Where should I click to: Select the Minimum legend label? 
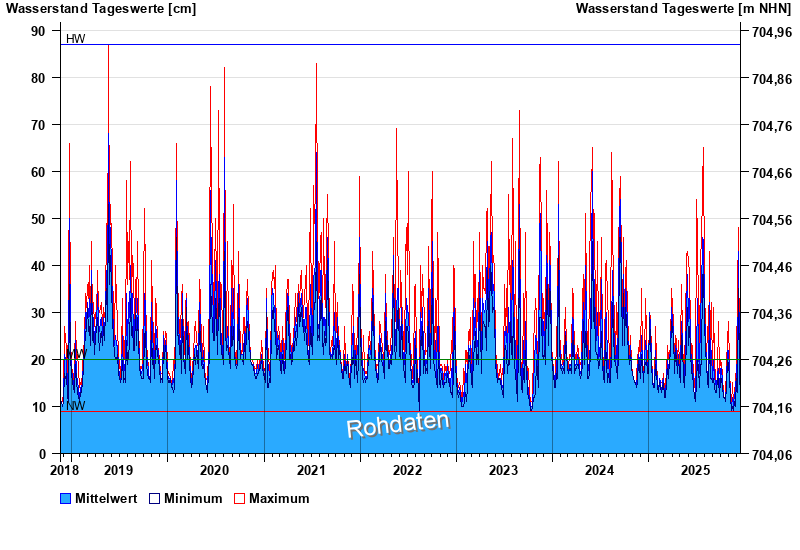(x=193, y=498)
